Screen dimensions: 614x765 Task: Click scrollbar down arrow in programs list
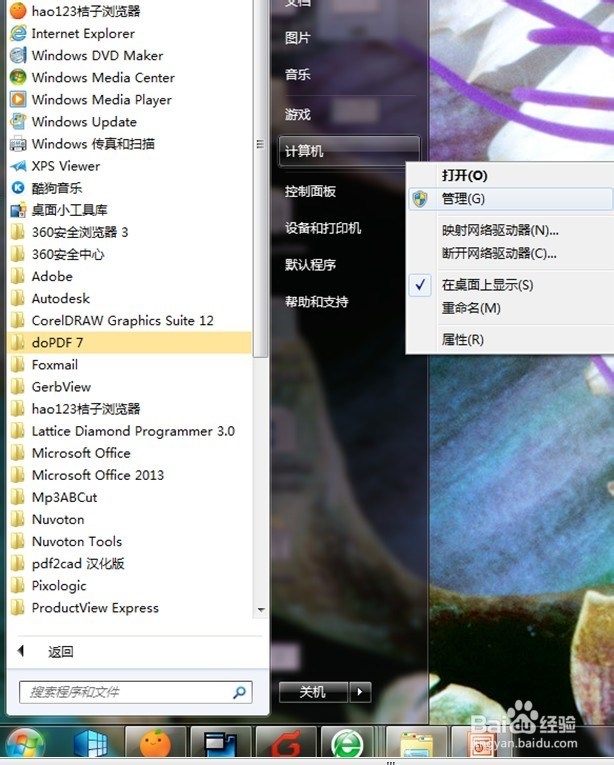[x=261, y=610]
